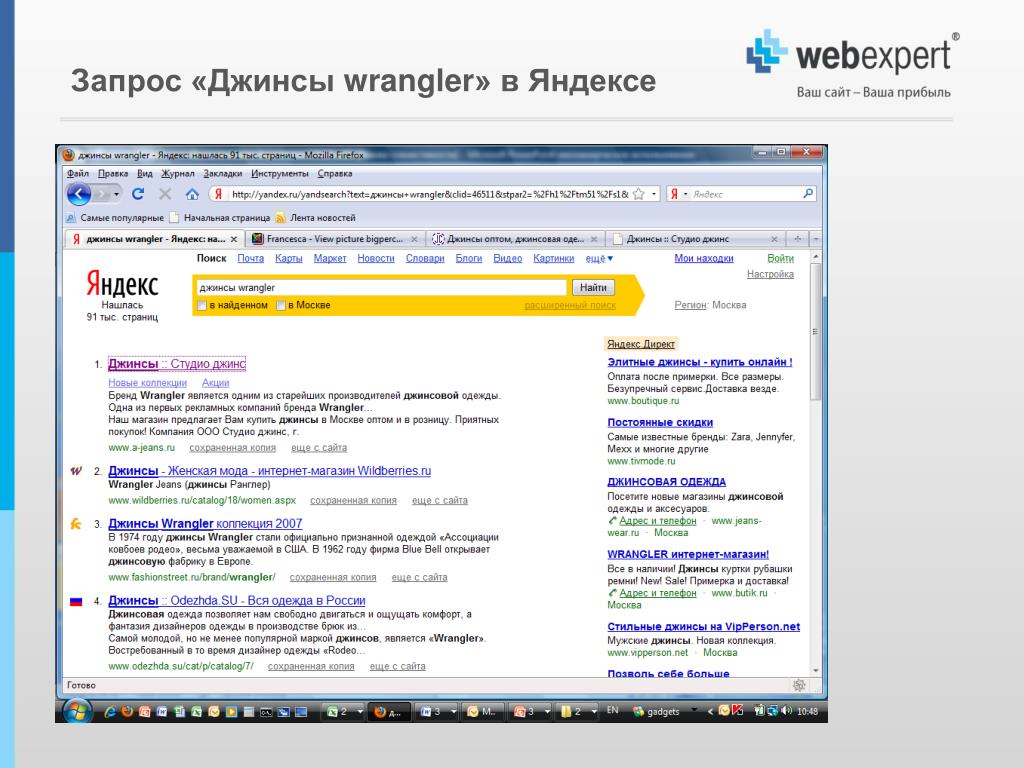Switch to the Джинсы :: Студио джинс tab
Viewport: 1024px width, 768px height.
coord(696,239)
